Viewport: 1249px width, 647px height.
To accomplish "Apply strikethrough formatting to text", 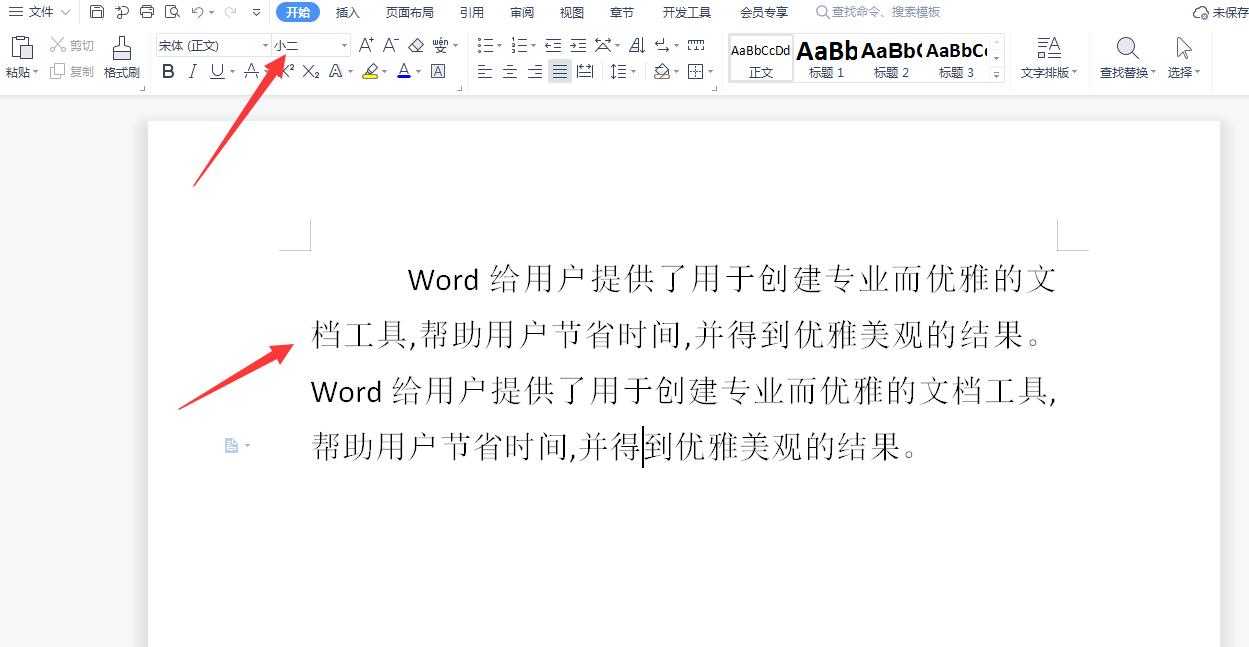I will (252, 71).
